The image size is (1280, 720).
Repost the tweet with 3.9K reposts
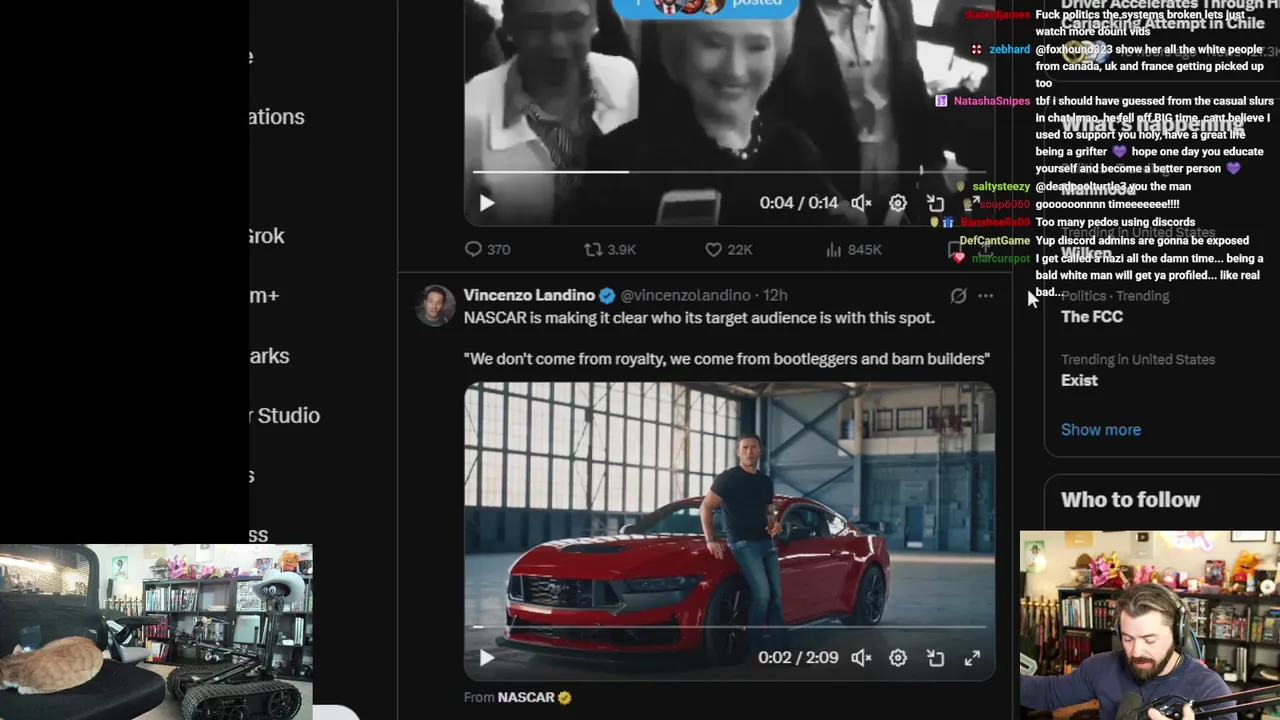coord(610,249)
